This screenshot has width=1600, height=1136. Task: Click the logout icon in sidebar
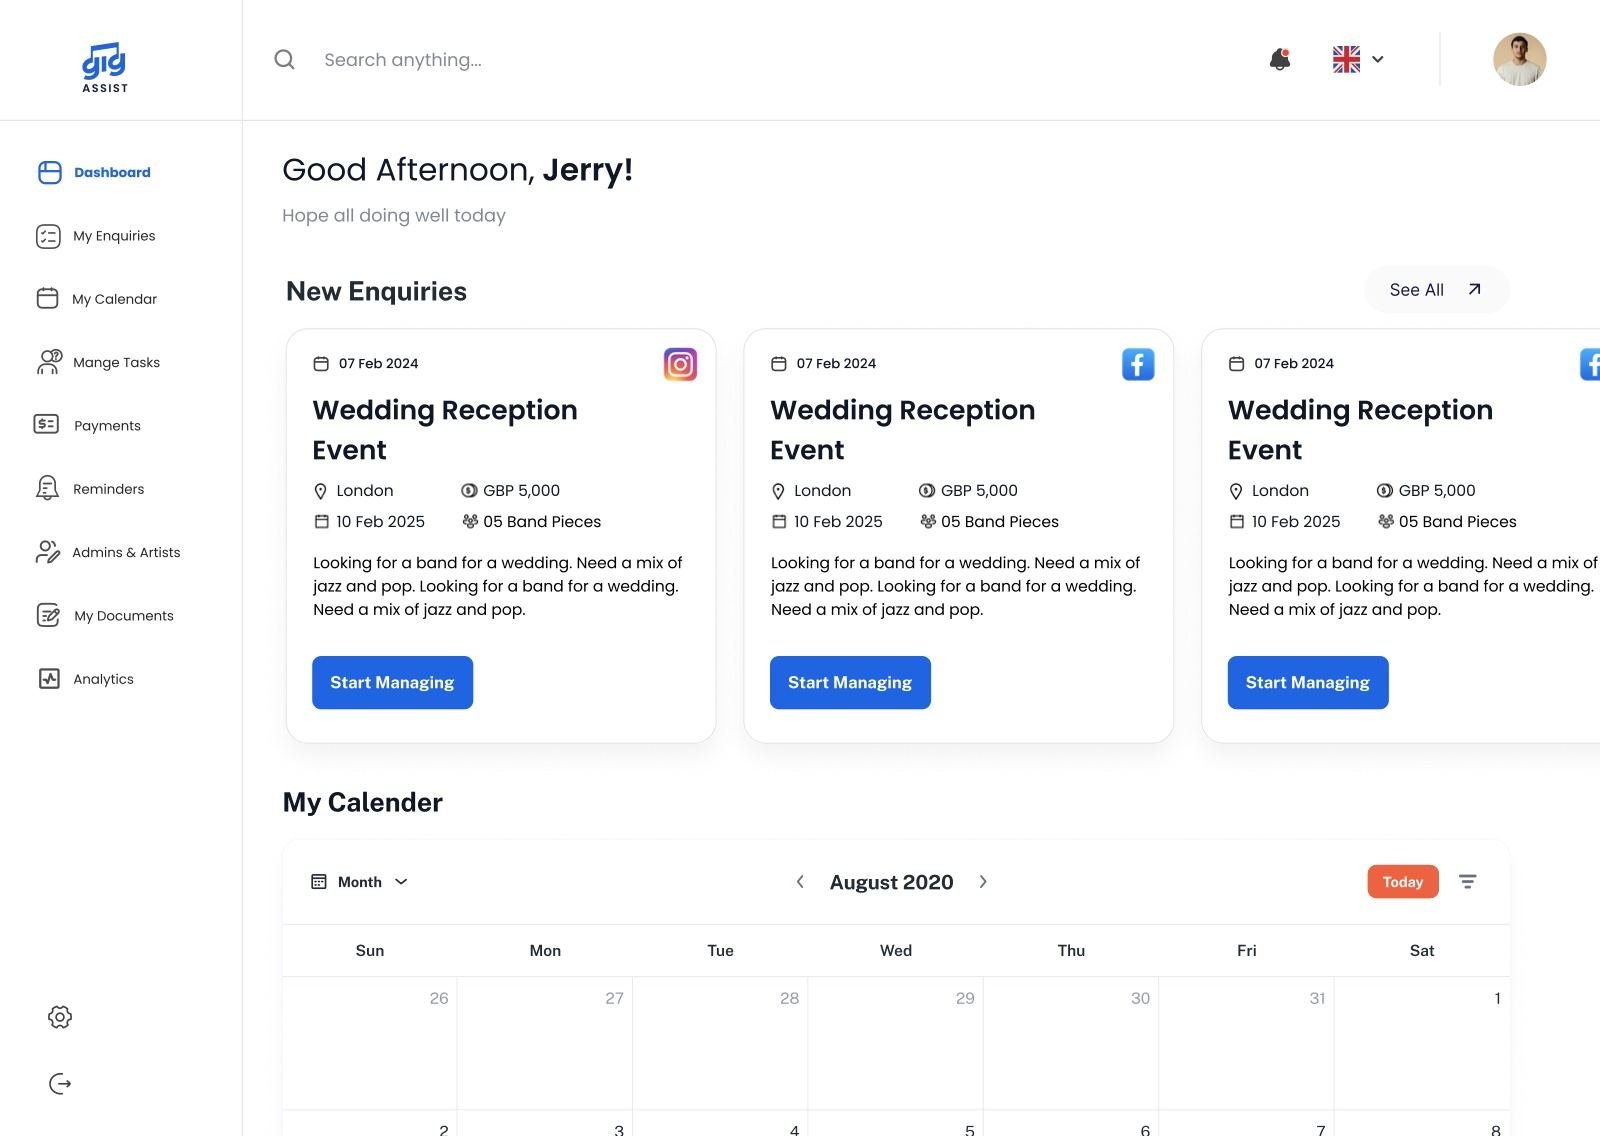coord(60,1084)
